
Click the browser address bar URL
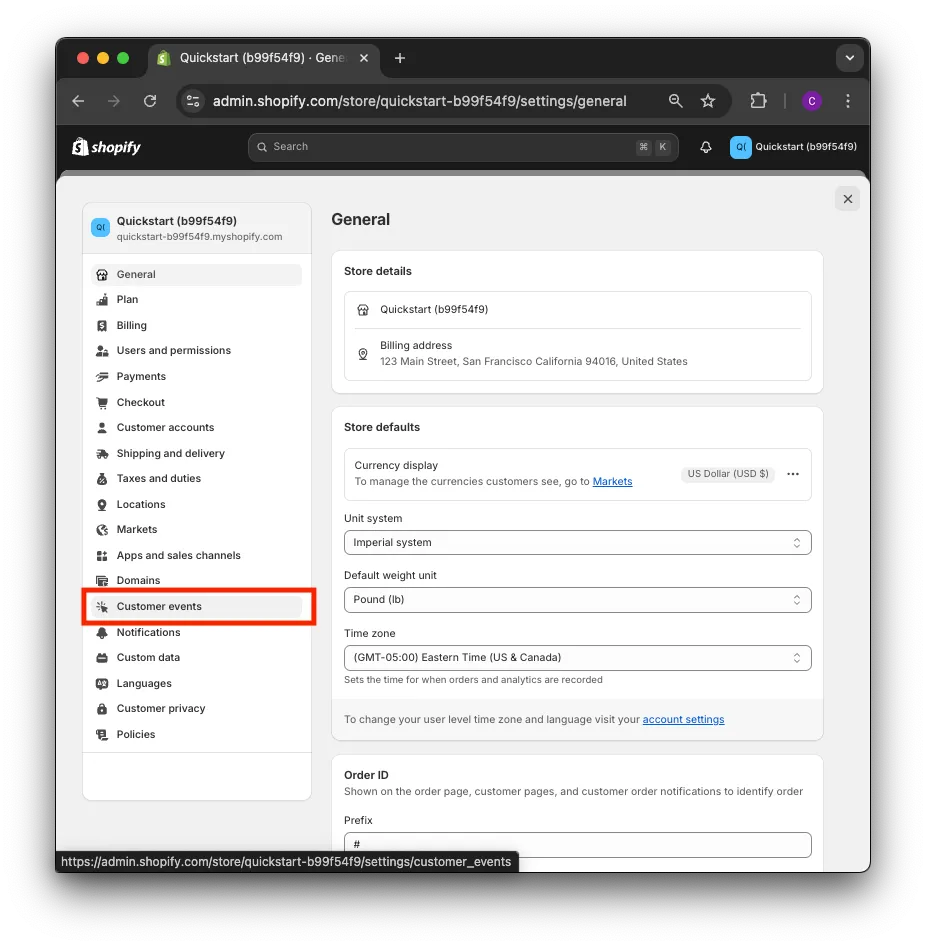click(x=419, y=101)
